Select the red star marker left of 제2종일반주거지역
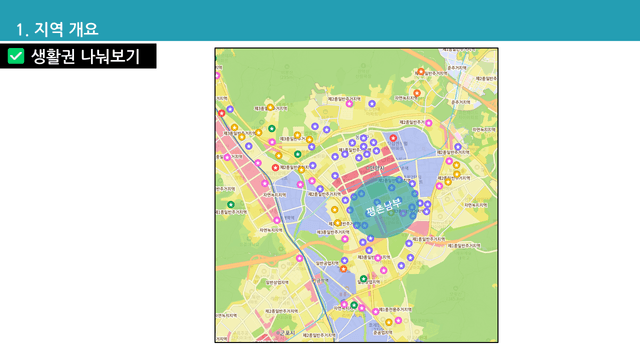640x360 pixels. click(x=276, y=168)
